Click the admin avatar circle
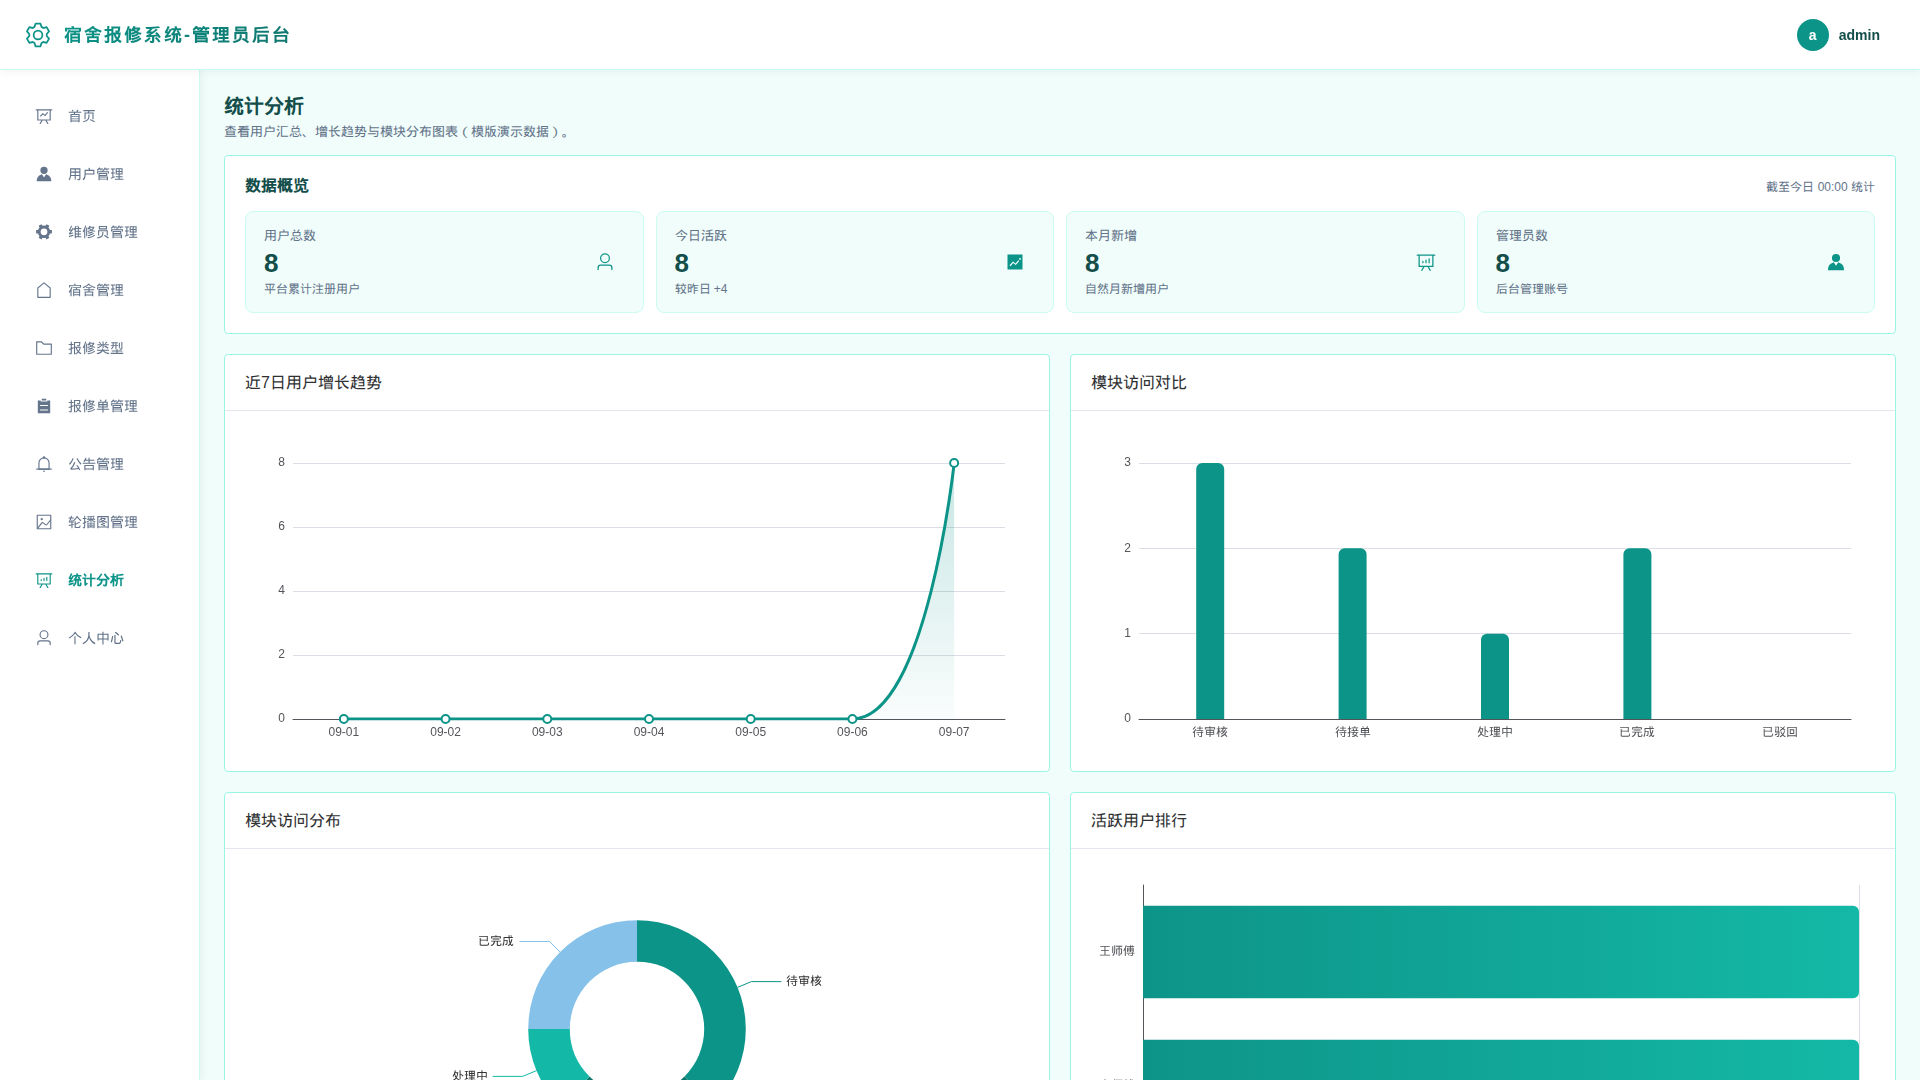Image resolution: width=1920 pixels, height=1080 pixels. tap(1812, 35)
